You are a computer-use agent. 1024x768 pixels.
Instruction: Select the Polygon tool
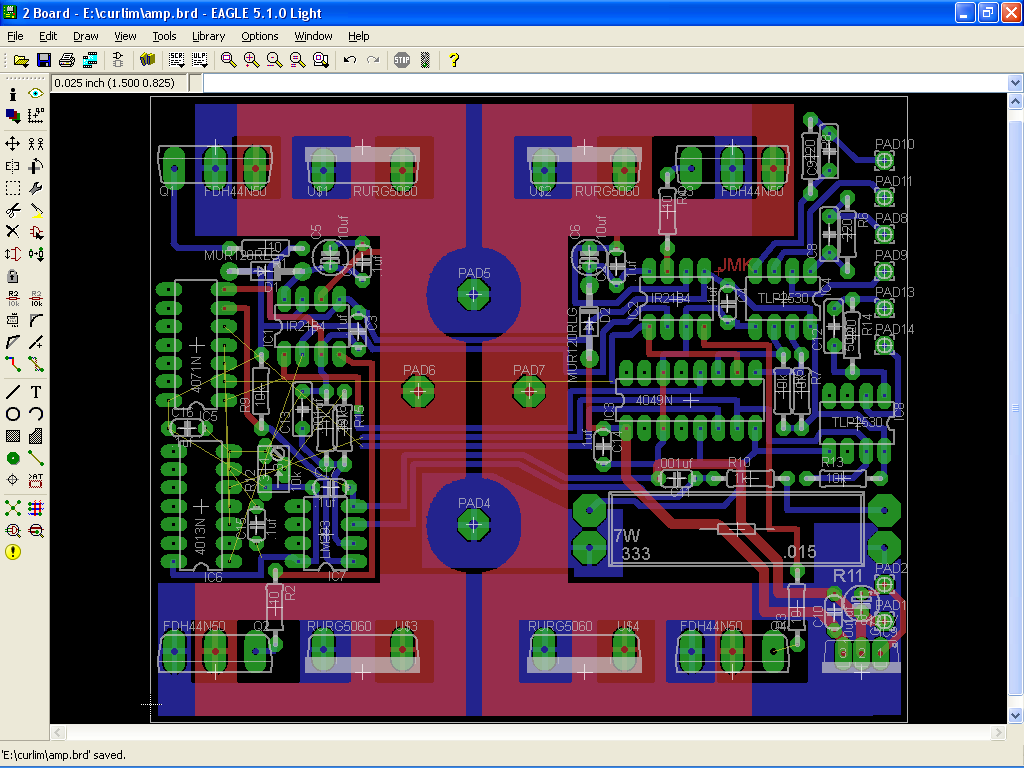coord(36,436)
